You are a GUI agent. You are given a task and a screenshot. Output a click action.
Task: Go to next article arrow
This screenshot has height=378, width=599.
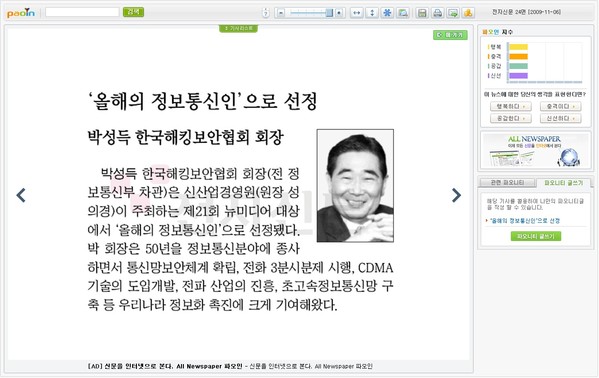pos(456,195)
